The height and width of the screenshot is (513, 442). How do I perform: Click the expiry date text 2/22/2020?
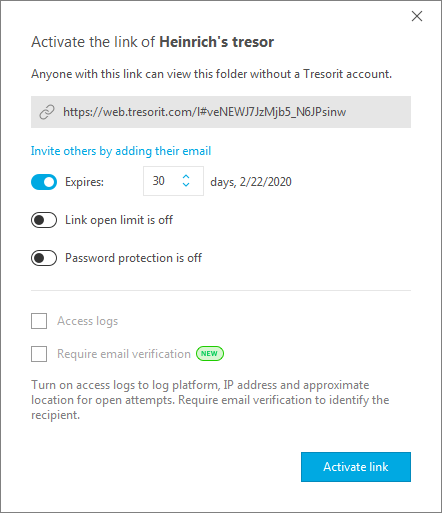pos(266,182)
